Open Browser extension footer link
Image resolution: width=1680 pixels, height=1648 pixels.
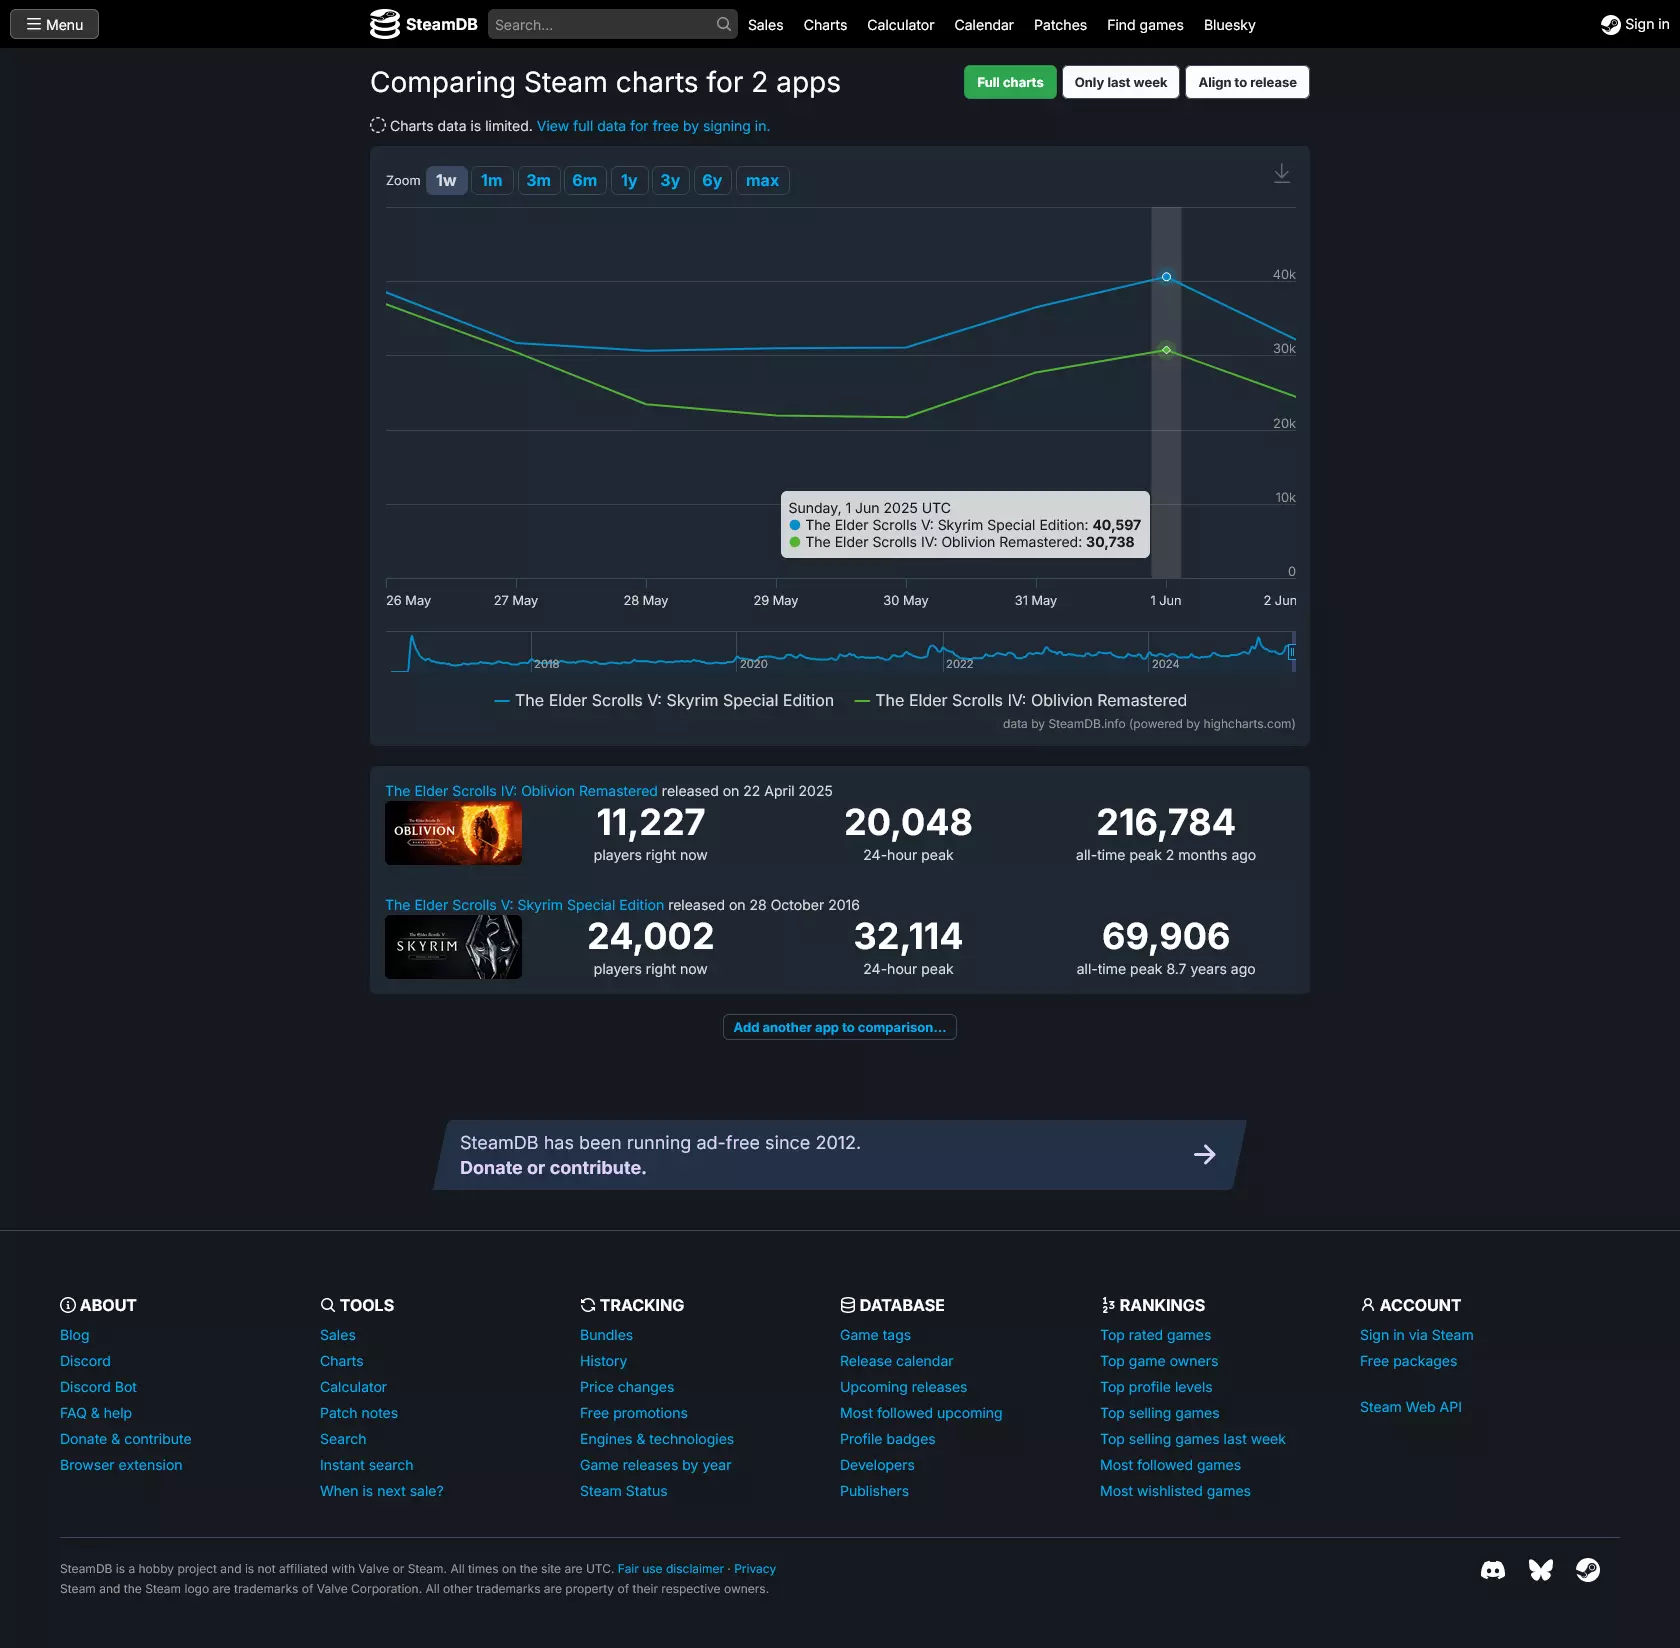coord(121,1465)
